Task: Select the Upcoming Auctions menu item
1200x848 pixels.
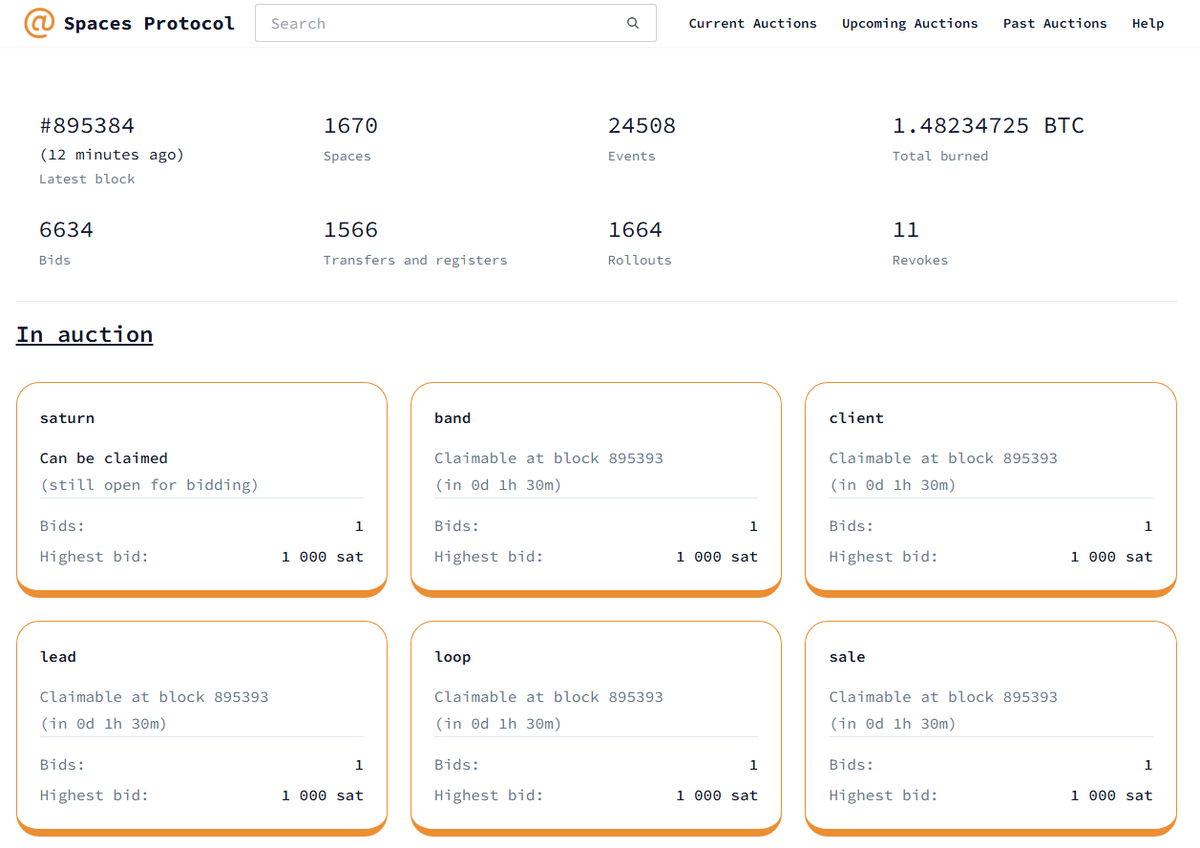Action: [x=910, y=23]
